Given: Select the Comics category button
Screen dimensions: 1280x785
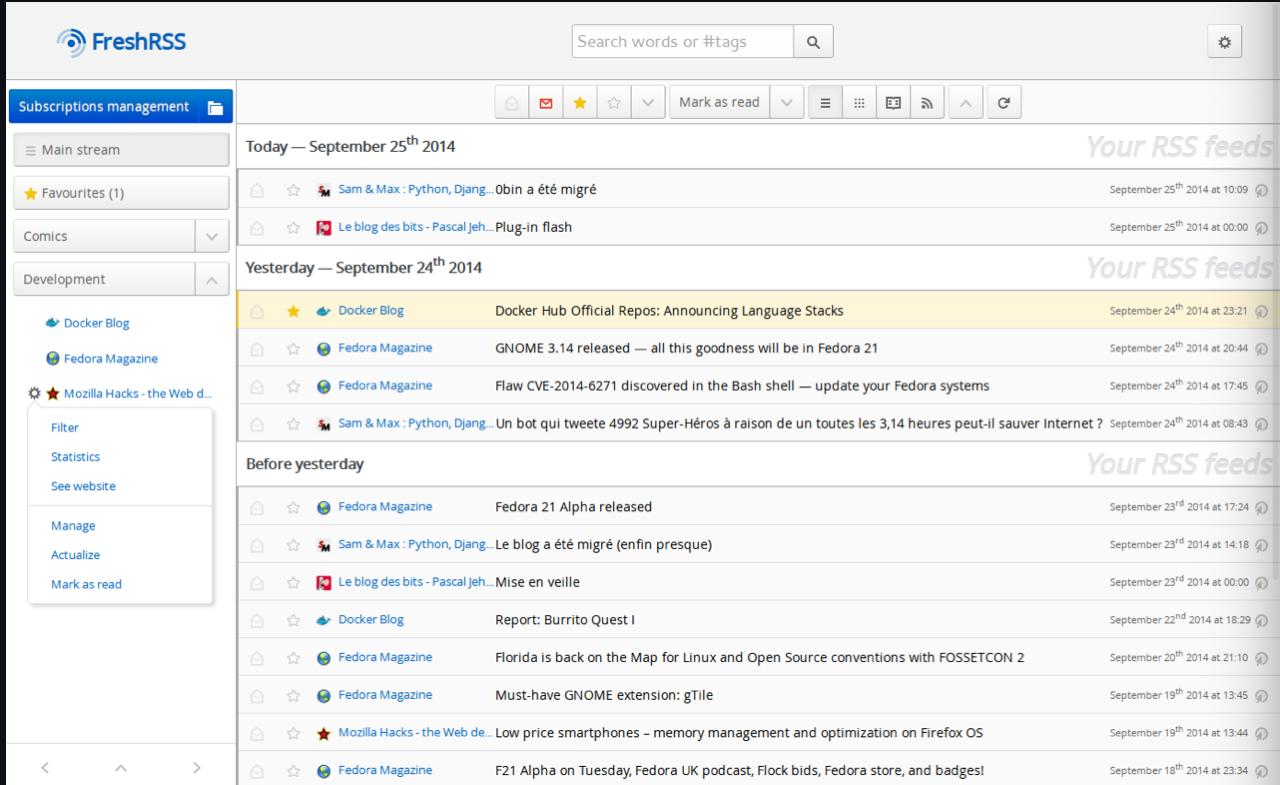Looking at the screenshot, I should click(x=104, y=236).
